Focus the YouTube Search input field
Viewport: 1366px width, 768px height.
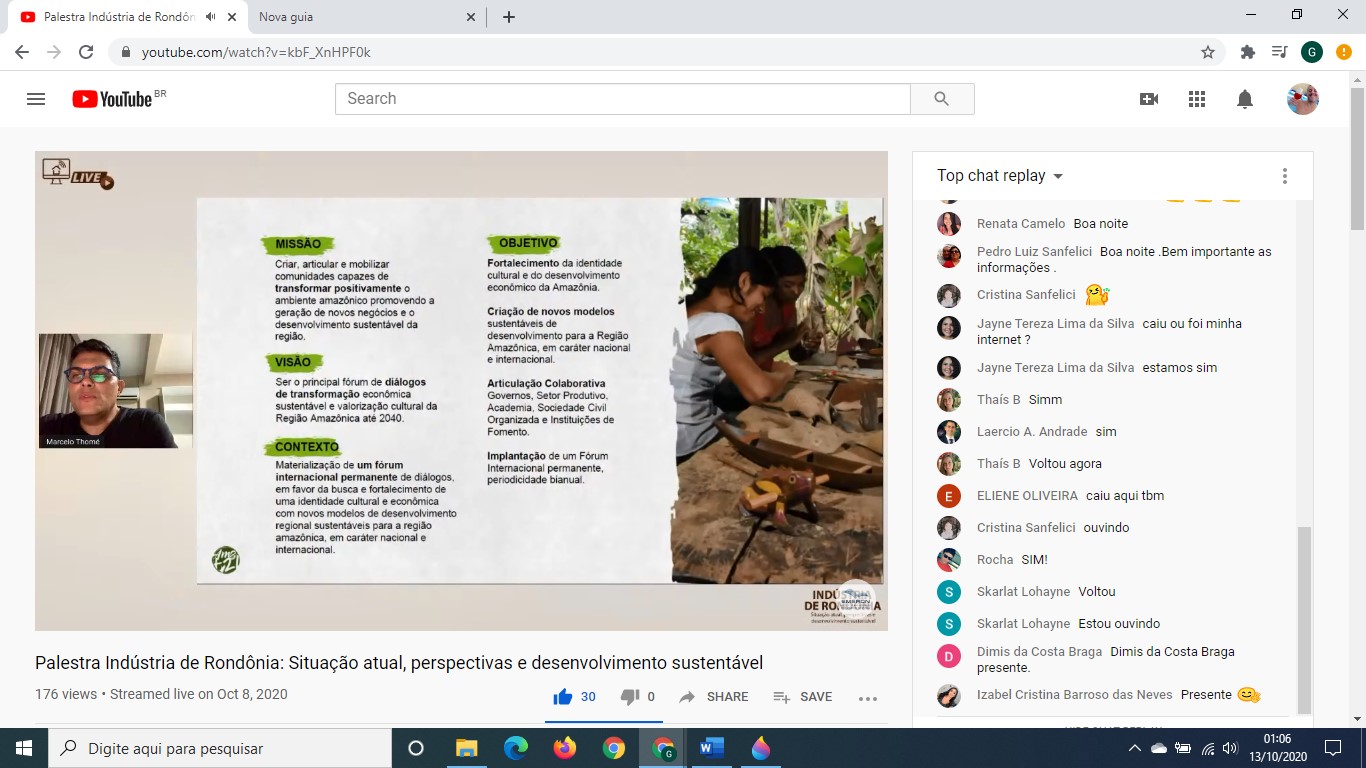point(622,99)
